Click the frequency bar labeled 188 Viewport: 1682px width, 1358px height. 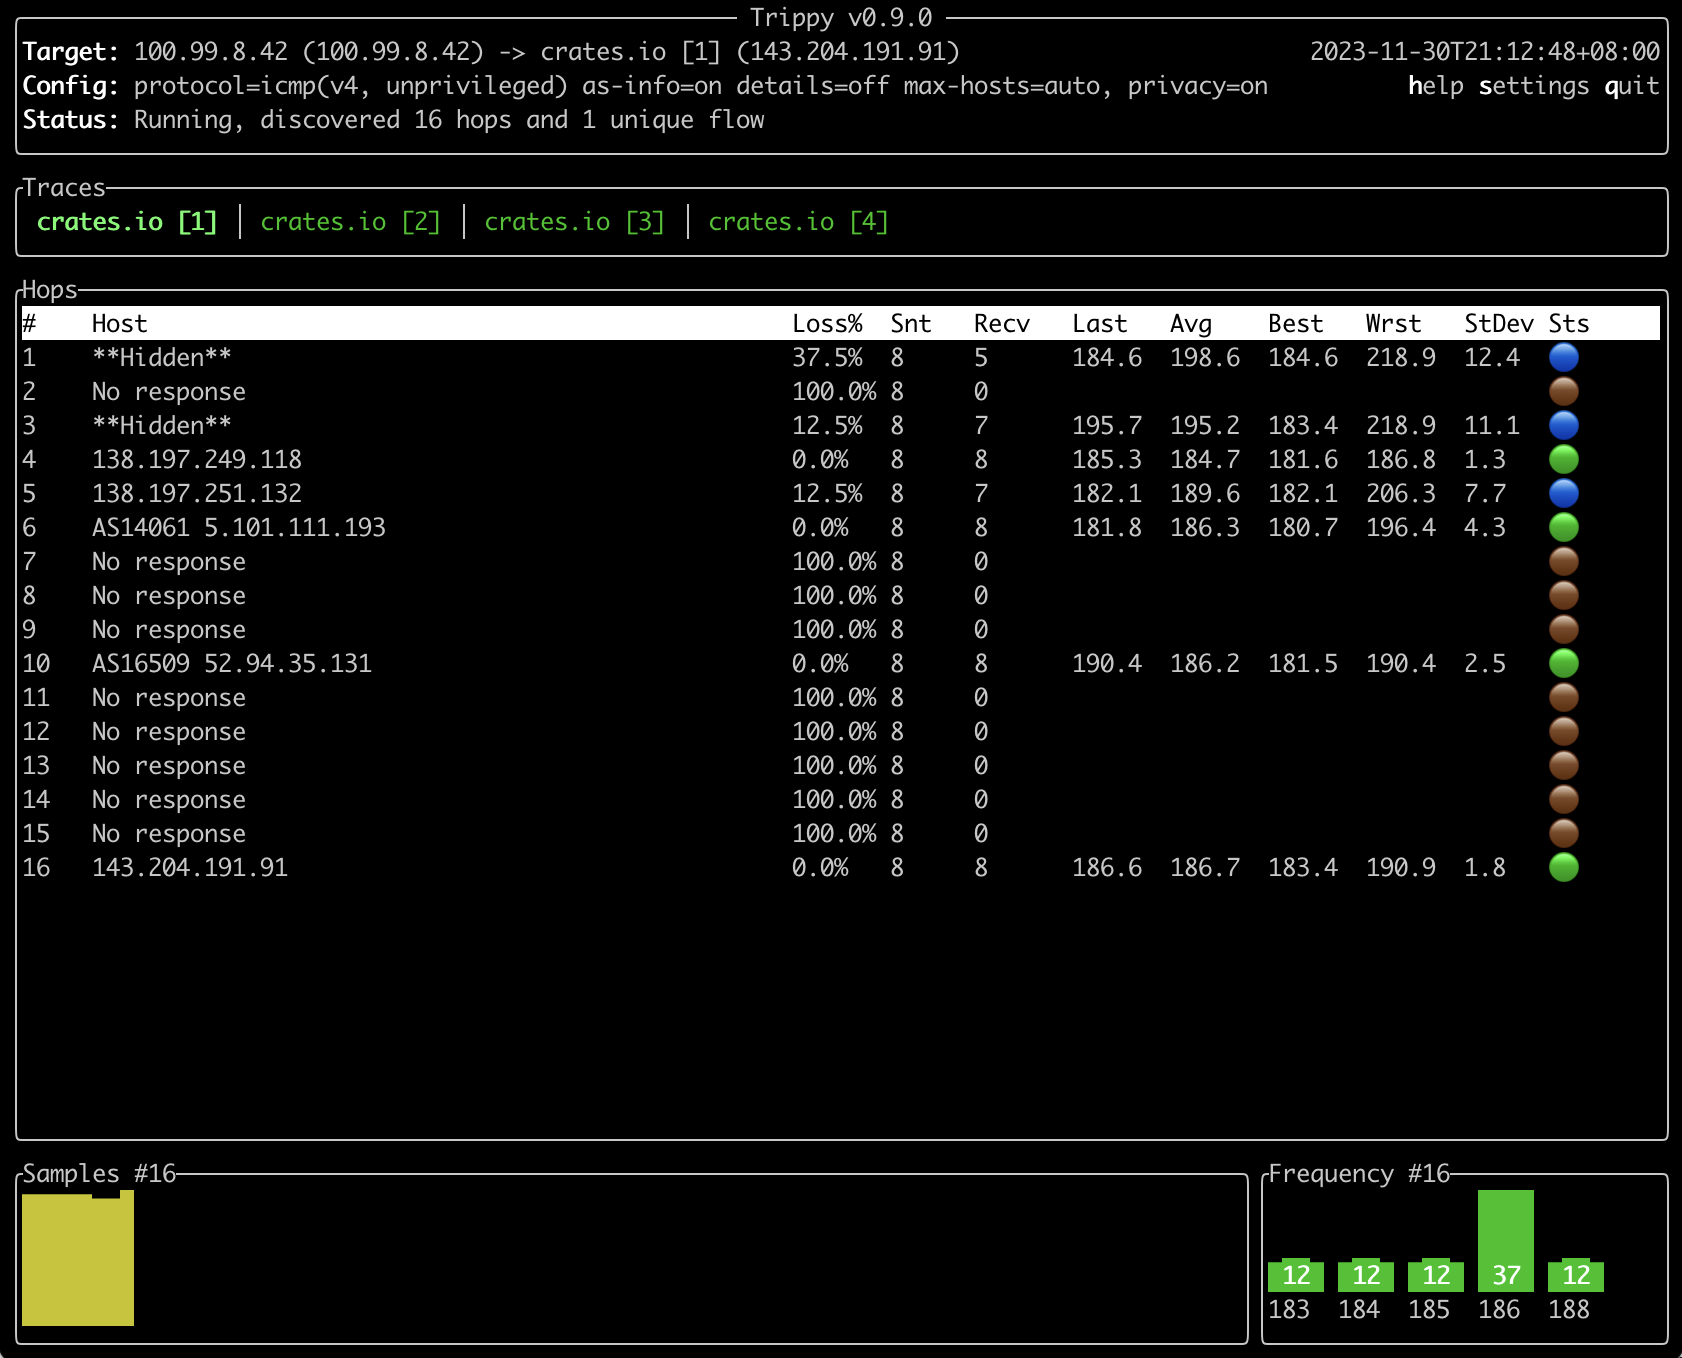1576,1275
